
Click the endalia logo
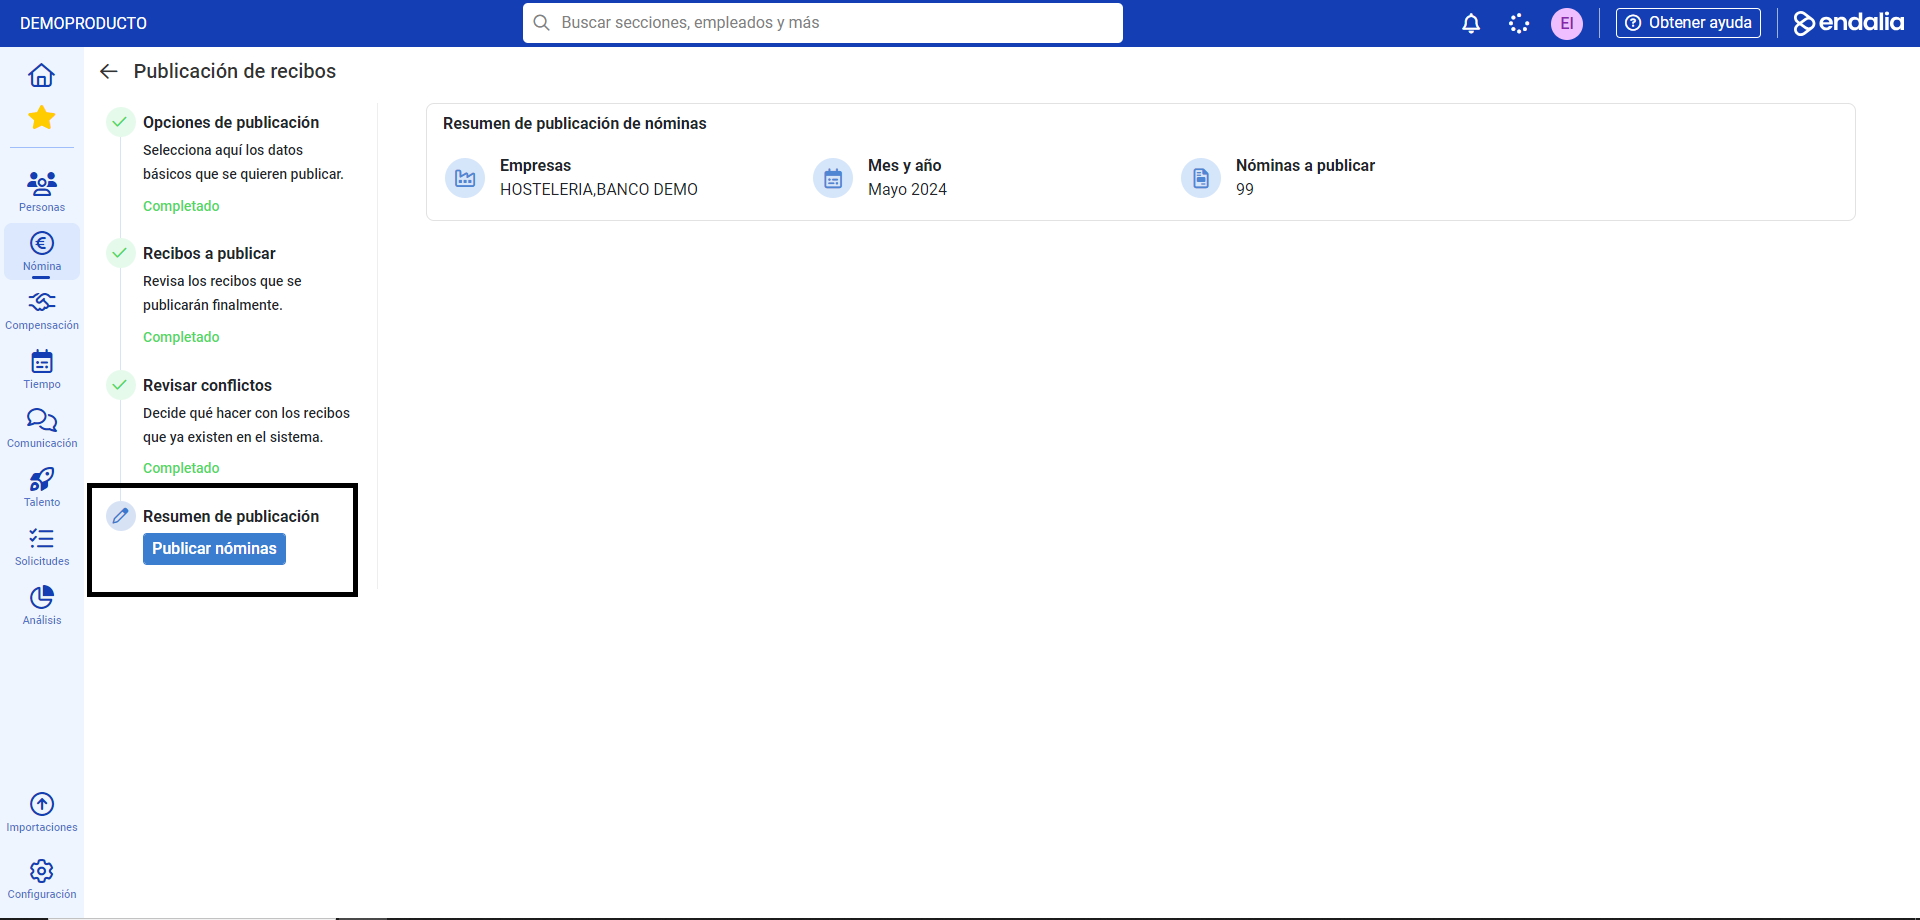point(1848,23)
